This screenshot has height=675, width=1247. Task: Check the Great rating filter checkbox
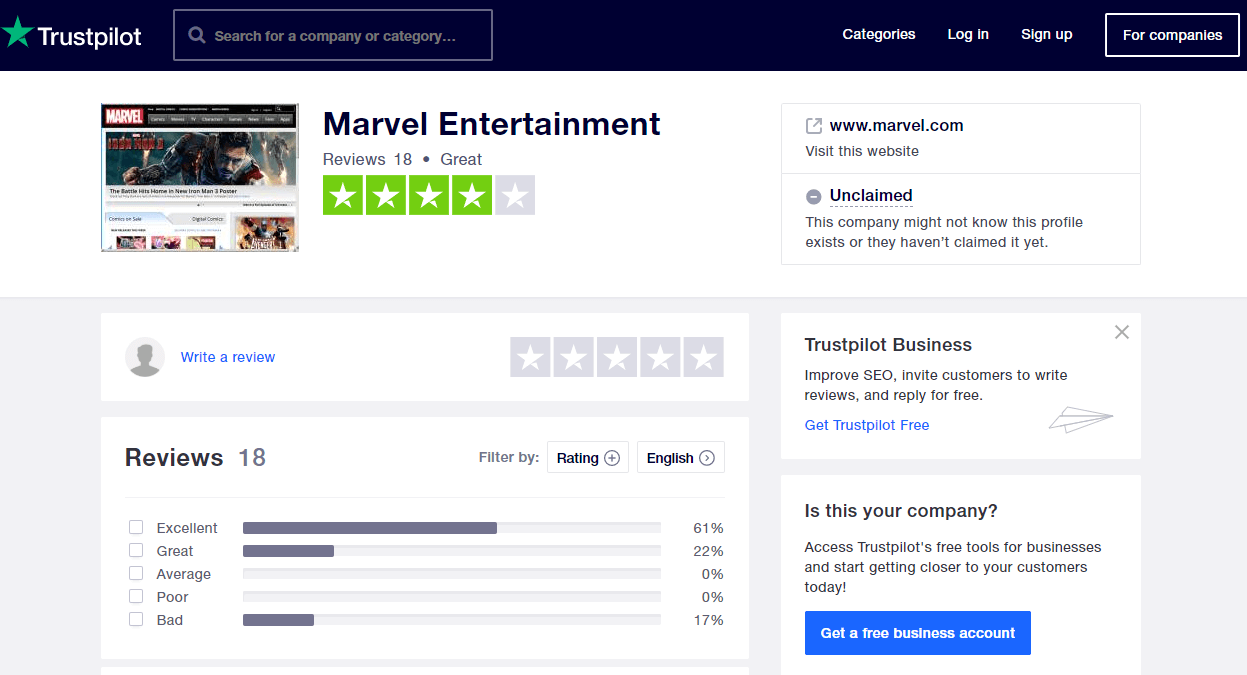(x=136, y=550)
